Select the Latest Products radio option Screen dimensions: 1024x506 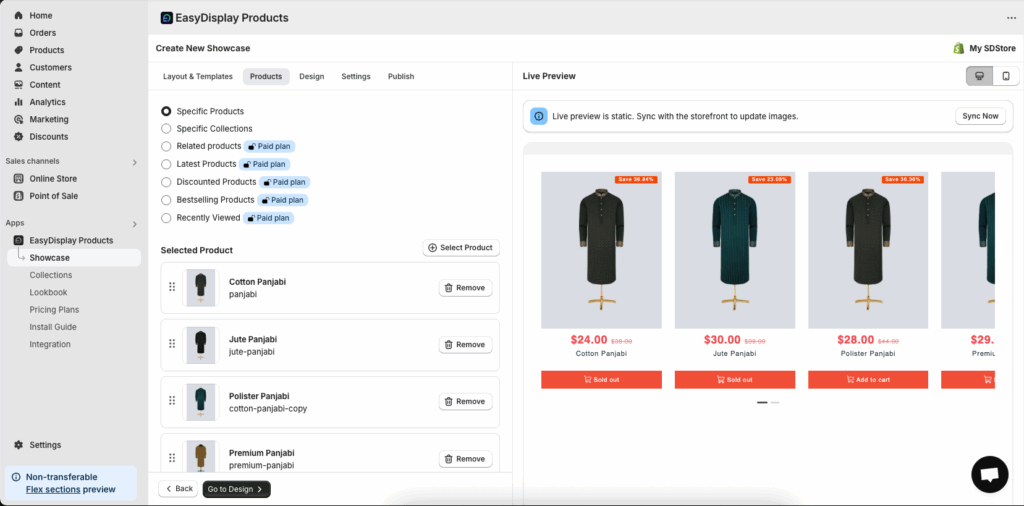tap(166, 164)
